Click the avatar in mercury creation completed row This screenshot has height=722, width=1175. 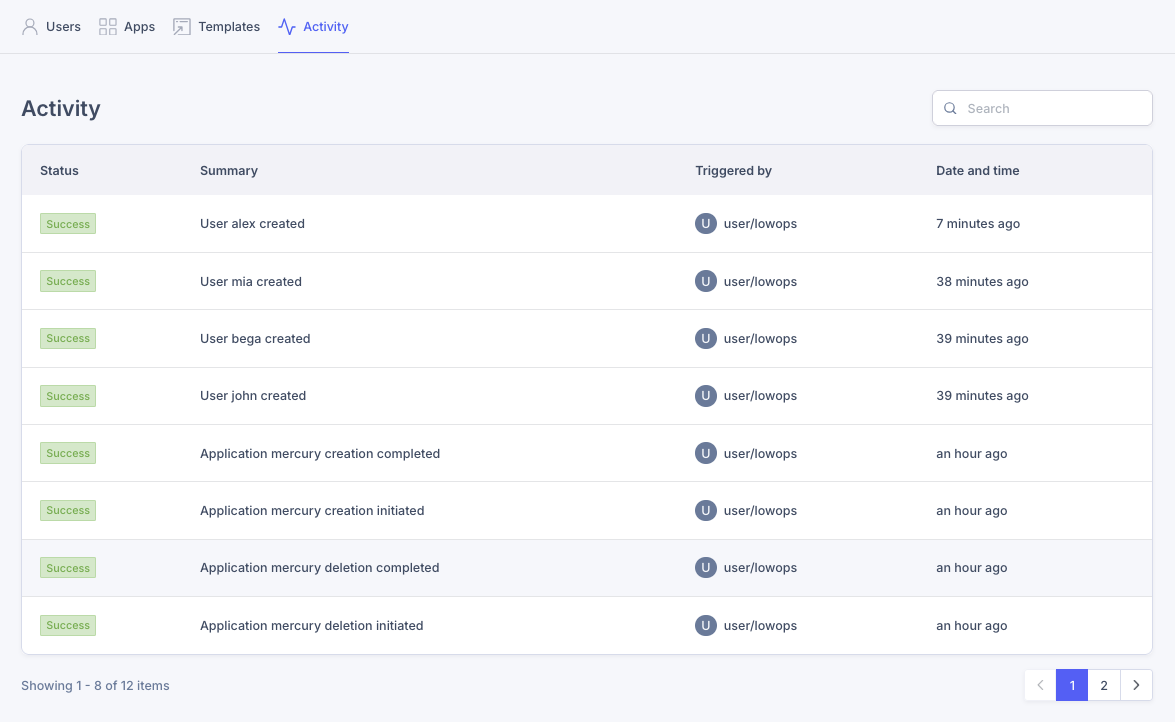tap(706, 453)
